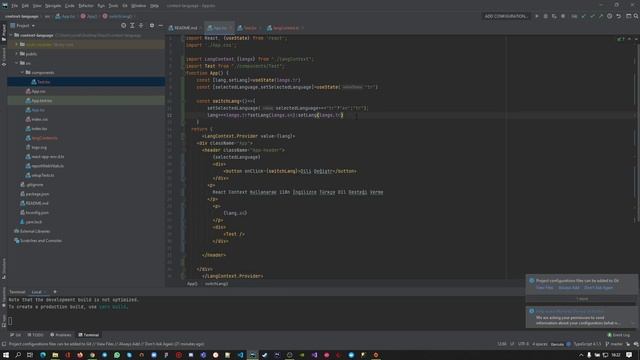
Task: Open the Edit menu
Action: (x=25, y=6)
